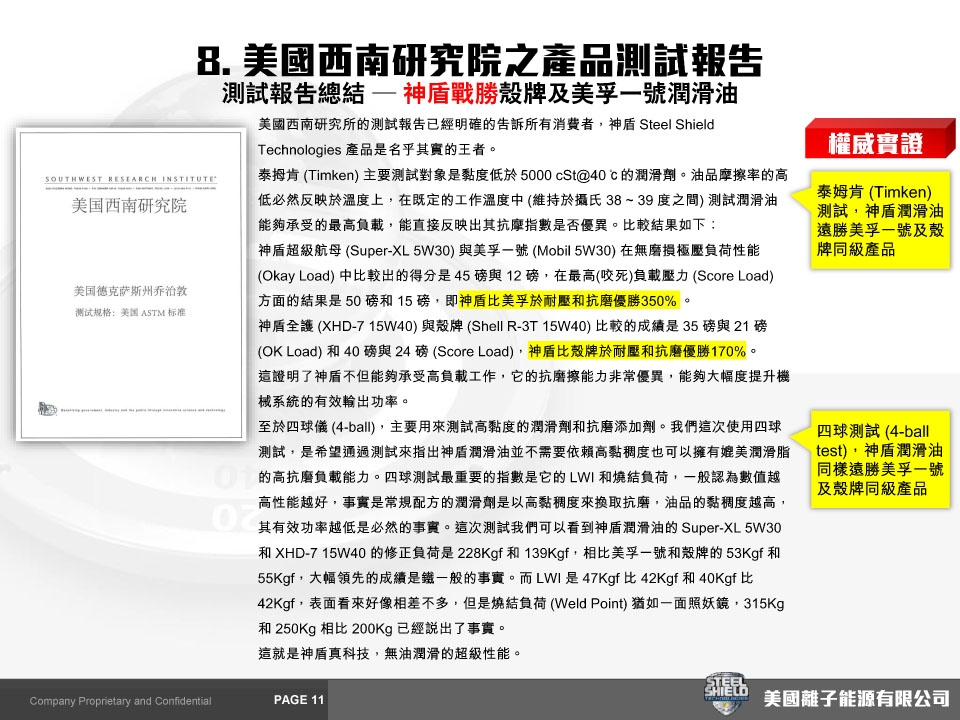Image resolution: width=960 pixels, height=720 pixels.
Task: Click SOUTHWEST RESEARCH INSTITUTE heading on the report cover
Action: [131, 179]
